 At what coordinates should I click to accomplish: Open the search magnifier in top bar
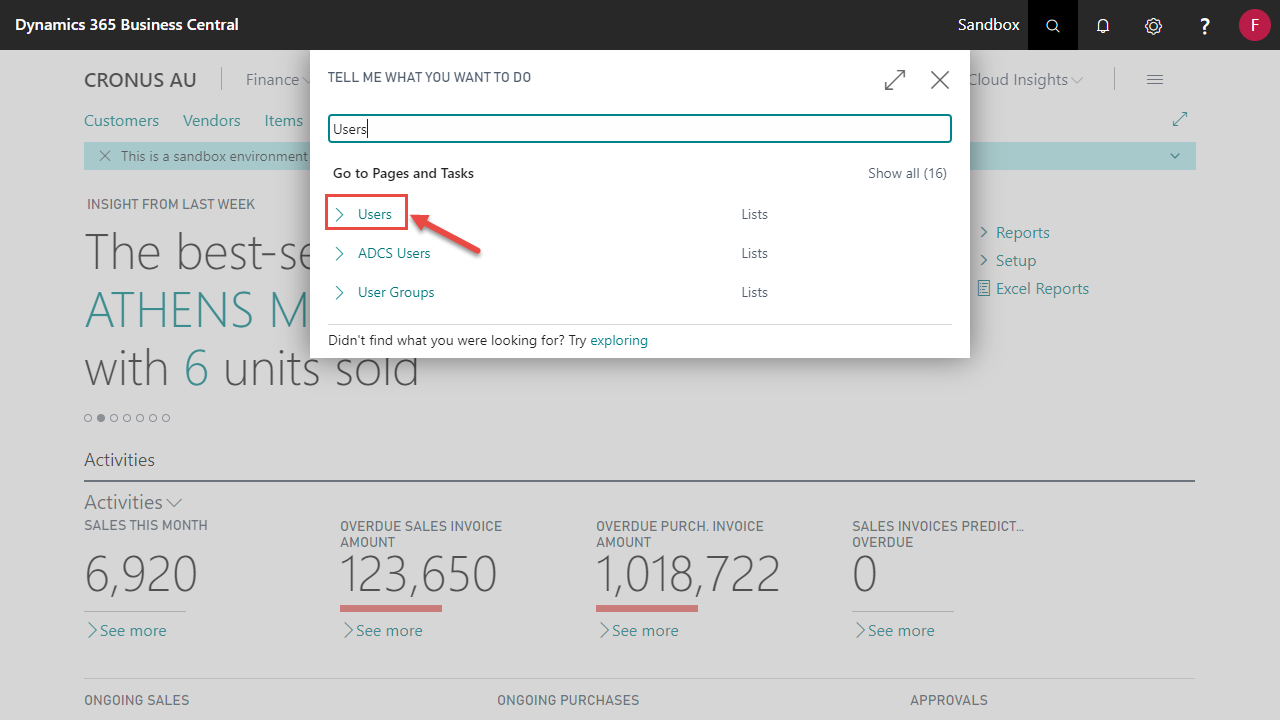point(1053,25)
